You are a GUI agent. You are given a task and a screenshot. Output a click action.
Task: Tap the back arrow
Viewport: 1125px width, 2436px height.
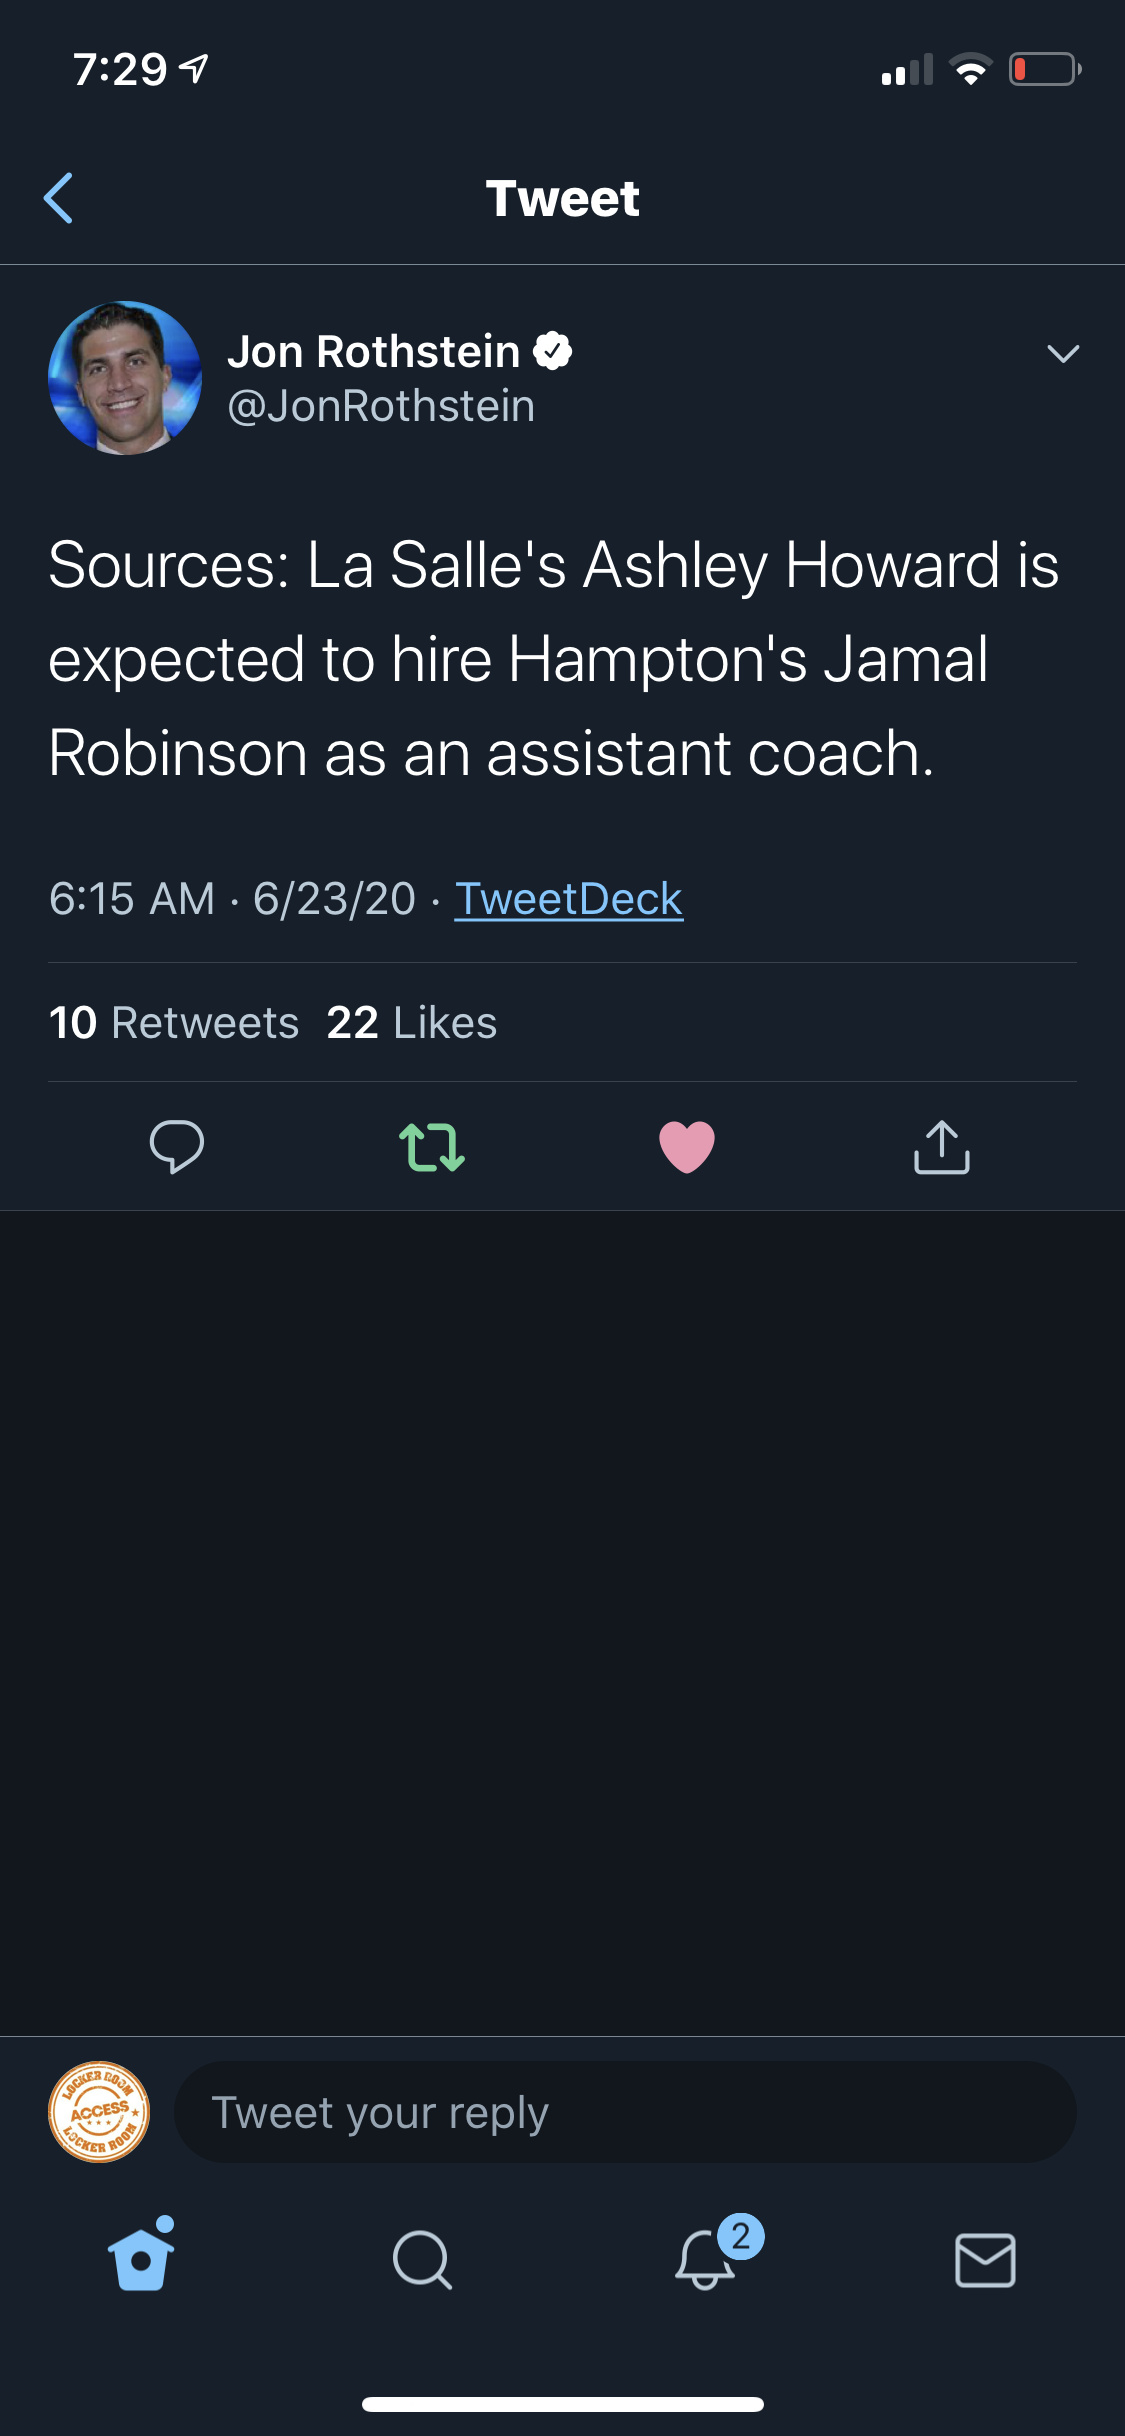(x=59, y=198)
